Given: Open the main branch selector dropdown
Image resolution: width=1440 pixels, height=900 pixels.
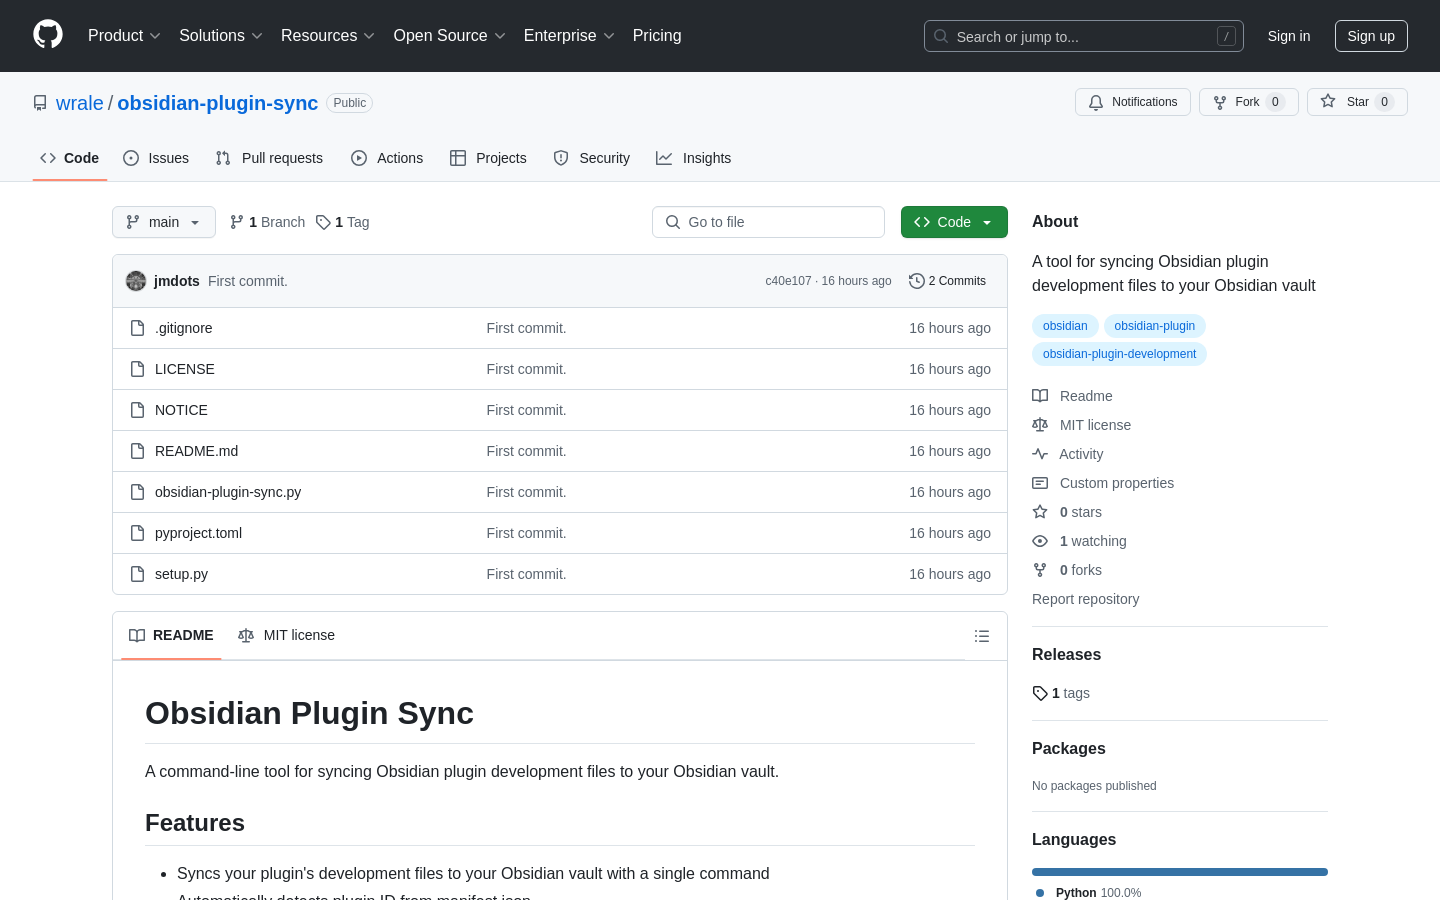Looking at the screenshot, I should pos(164,222).
